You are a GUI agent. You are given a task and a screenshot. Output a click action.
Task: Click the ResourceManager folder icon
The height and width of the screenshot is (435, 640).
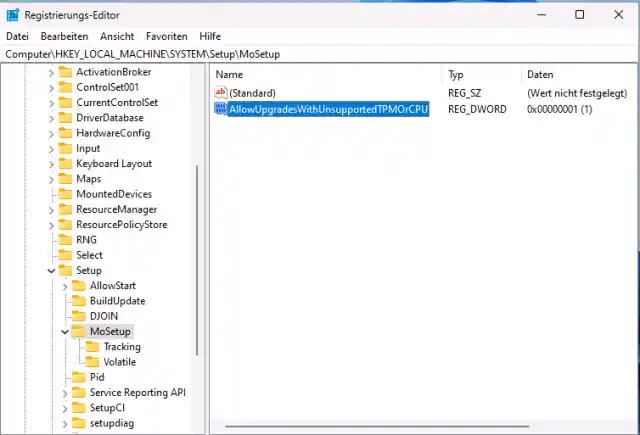pos(65,209)
